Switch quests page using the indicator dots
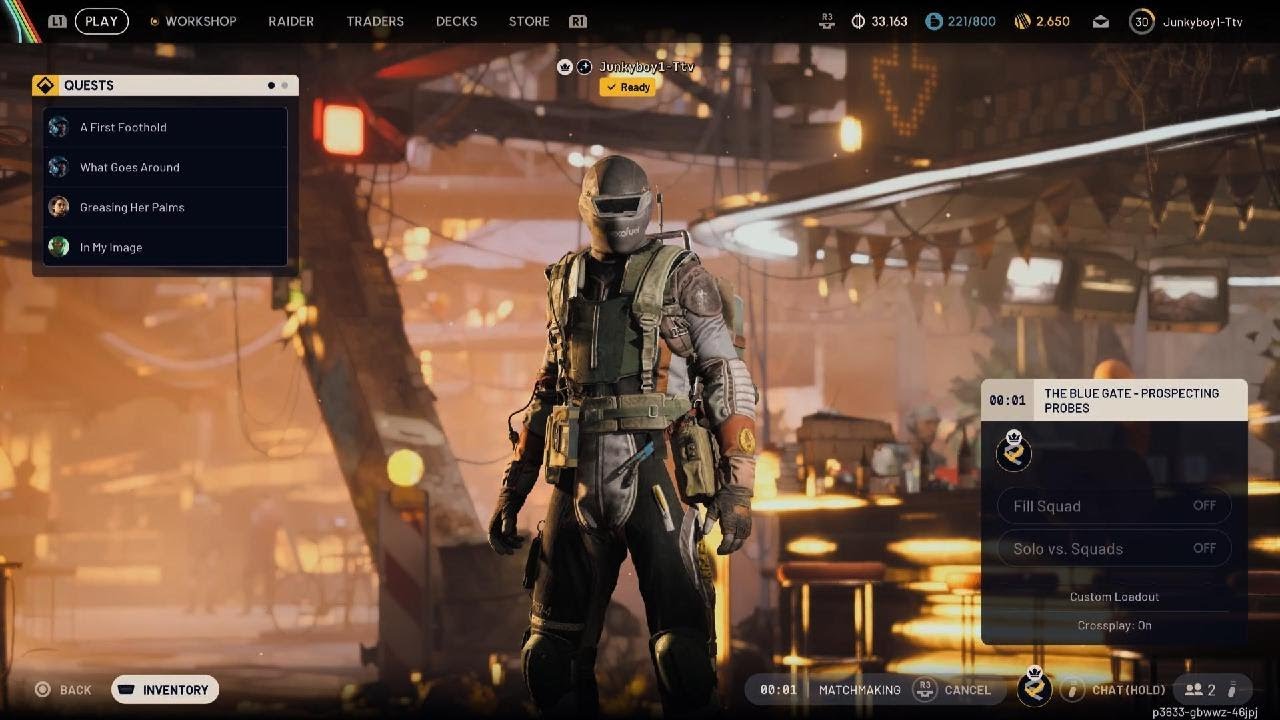Screen dimensions: 1280x720 click(x=278, y=86)
